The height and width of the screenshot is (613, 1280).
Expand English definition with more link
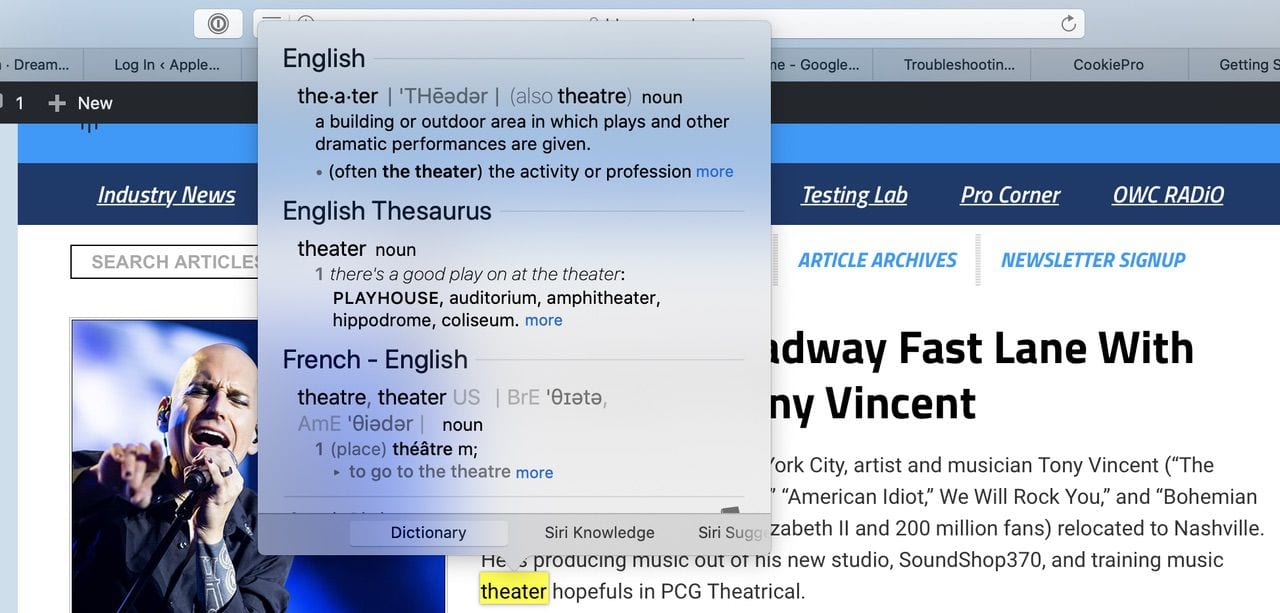(714, 171)
